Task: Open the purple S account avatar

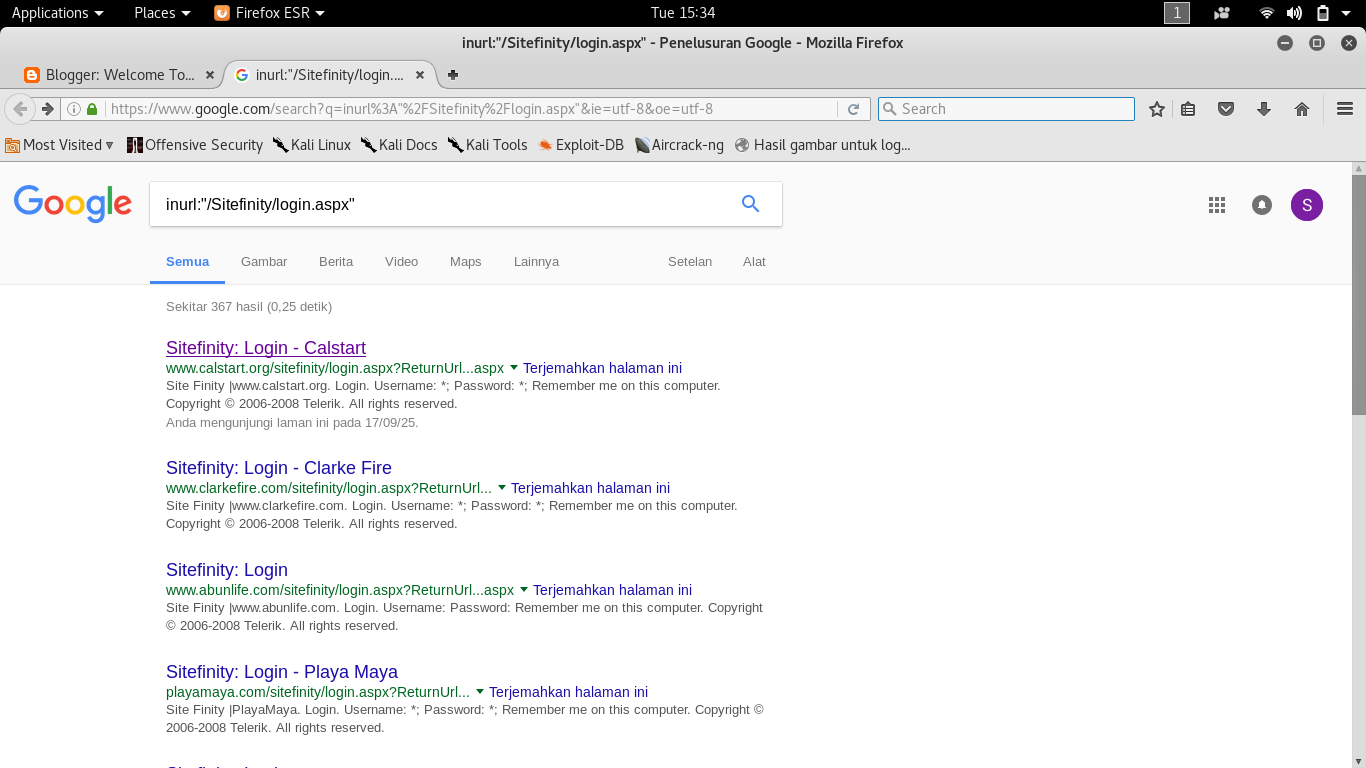Action: [1307, 205]
